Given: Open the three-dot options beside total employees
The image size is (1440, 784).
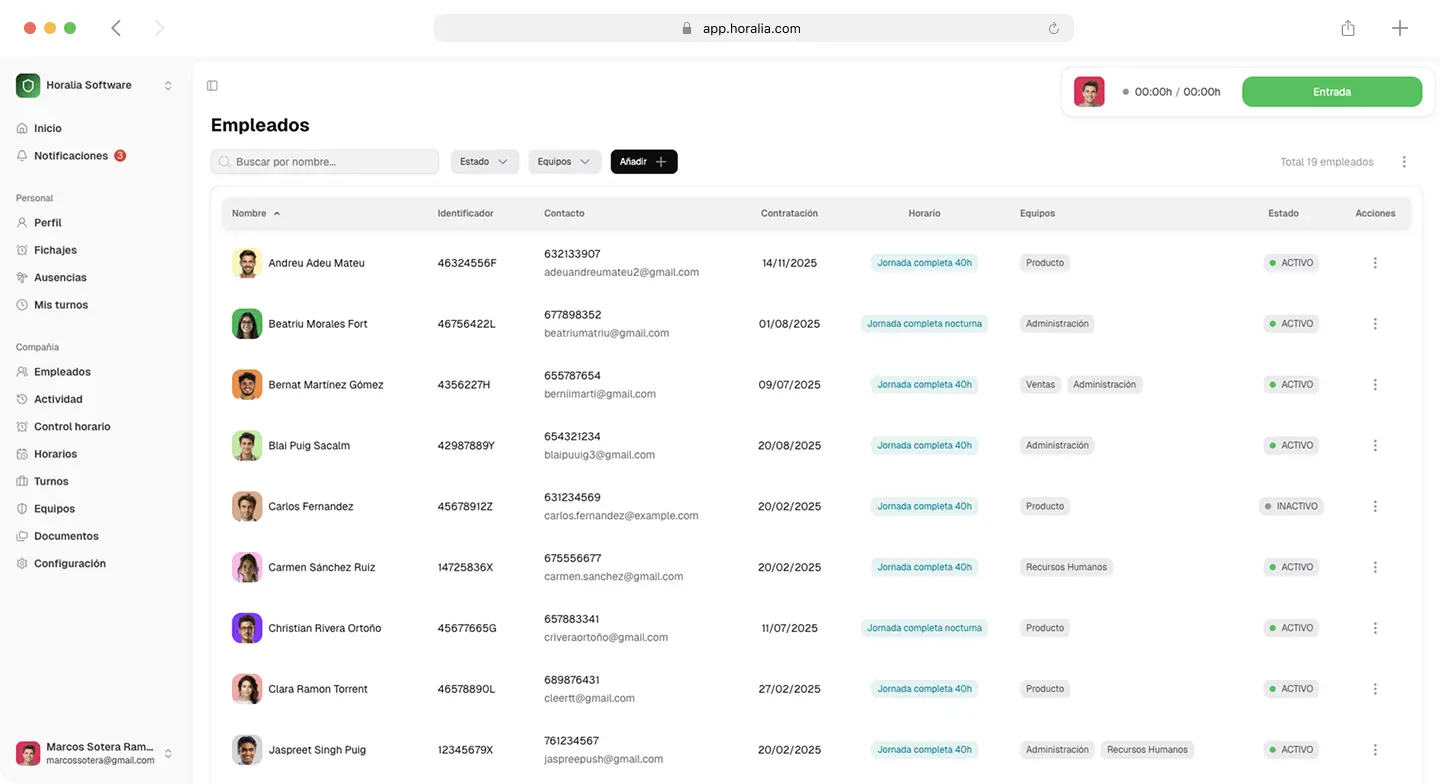Looking at the screenshot, I should click(1404, 162).
